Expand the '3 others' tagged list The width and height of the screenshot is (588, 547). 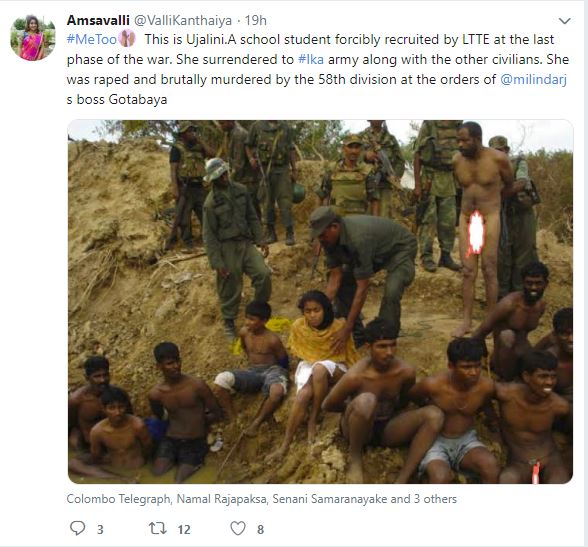[x=435, y=499]
